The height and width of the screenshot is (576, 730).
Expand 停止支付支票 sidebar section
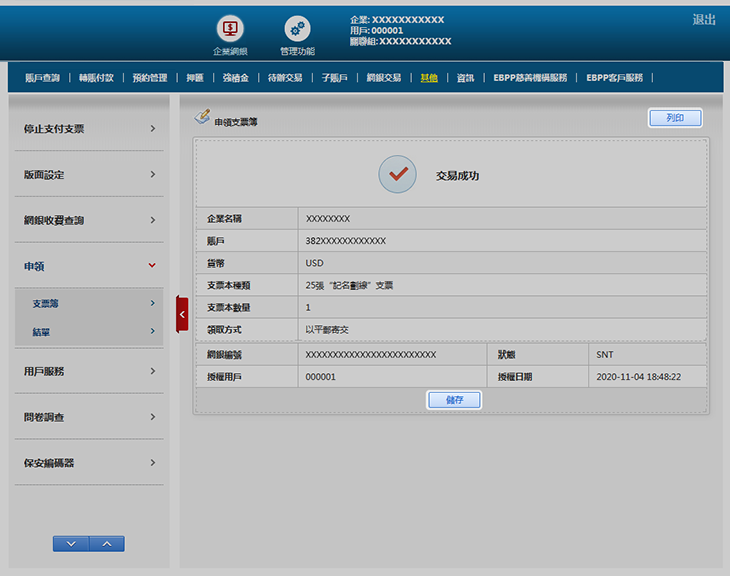point(89,129)
